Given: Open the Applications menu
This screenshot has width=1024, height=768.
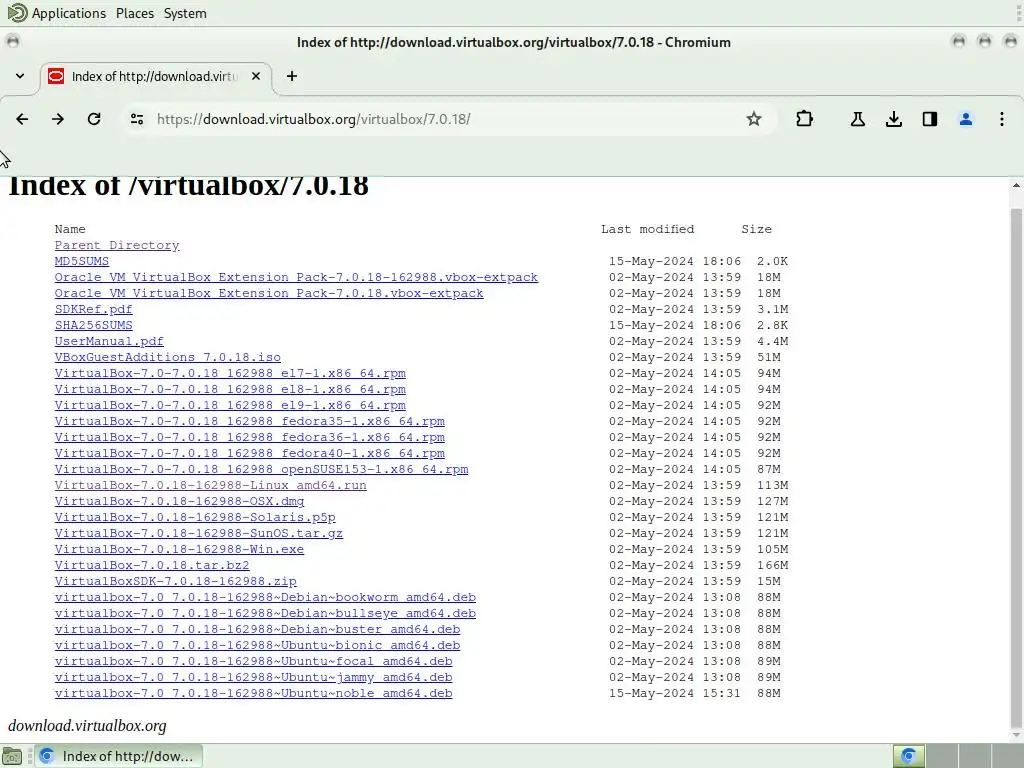Looking at the screenshot, I should (69, 13).
